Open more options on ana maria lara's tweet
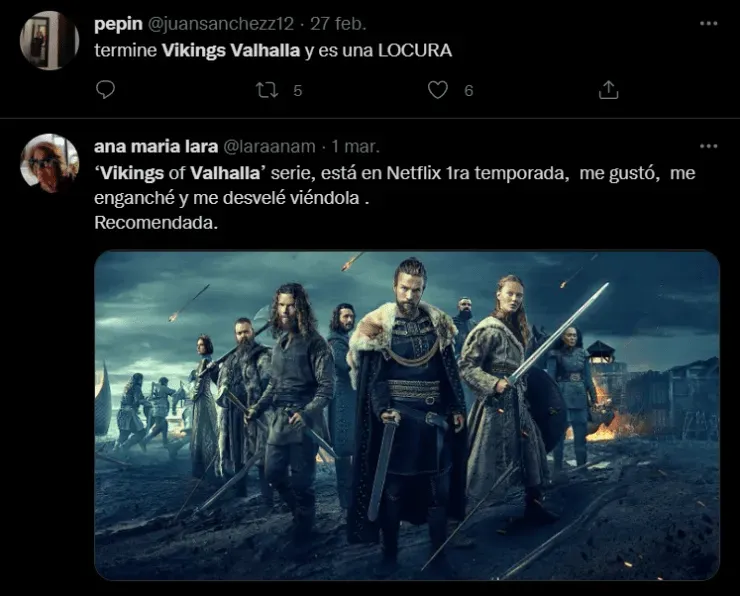Image resolution: width=740 pixels, height=596 pixels. (x=708, y=146)
